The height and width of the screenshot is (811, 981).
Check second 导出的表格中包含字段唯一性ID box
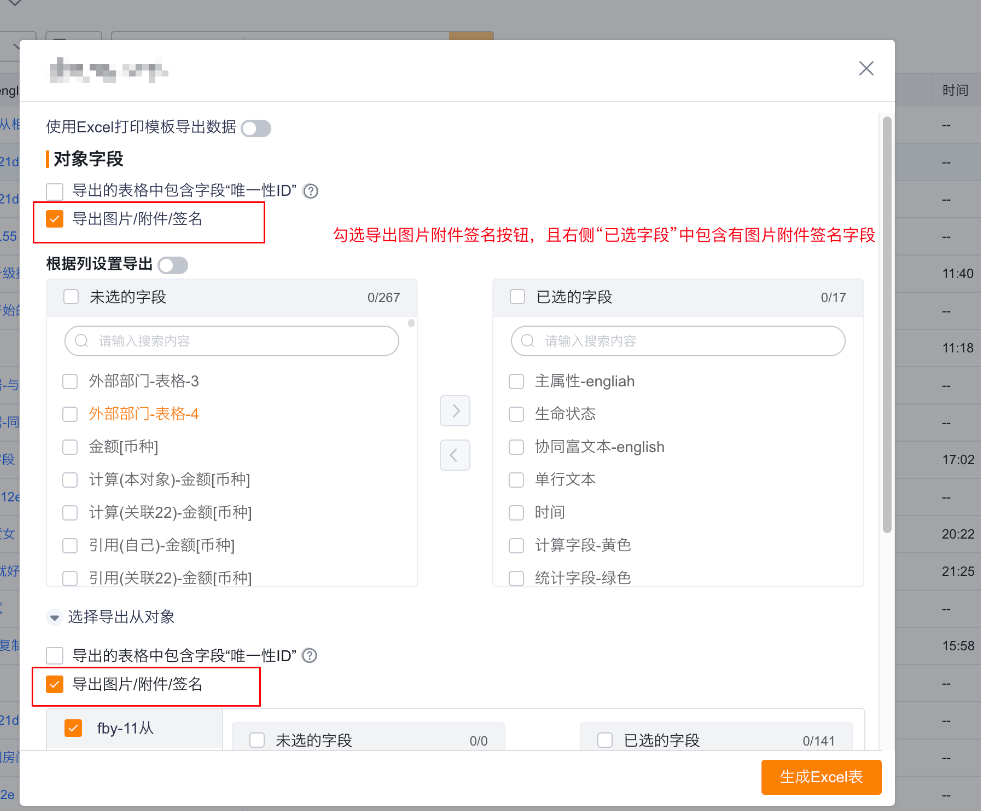pos(55,656)
